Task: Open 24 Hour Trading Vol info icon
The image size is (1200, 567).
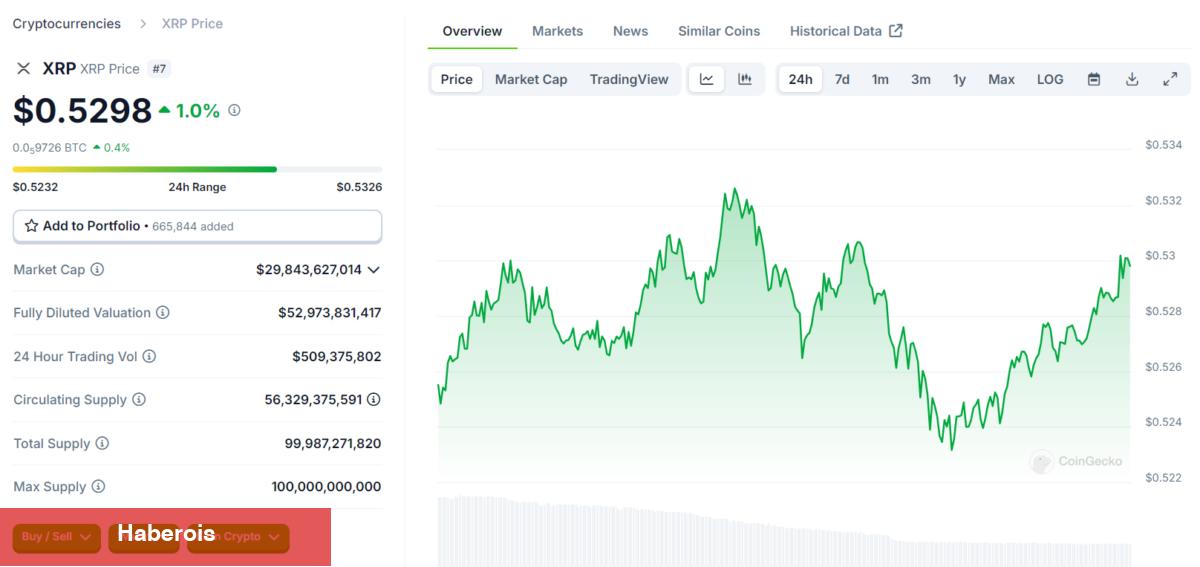Action: 149,356
